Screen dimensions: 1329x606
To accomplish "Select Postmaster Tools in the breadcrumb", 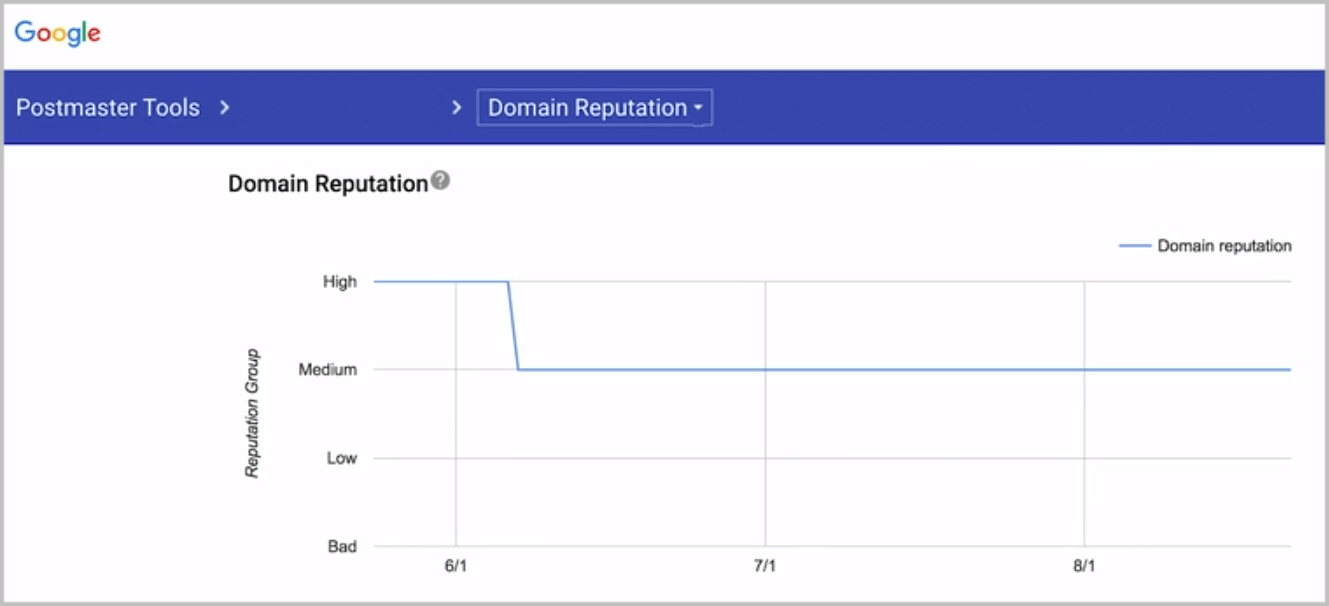I will (107, 107).
